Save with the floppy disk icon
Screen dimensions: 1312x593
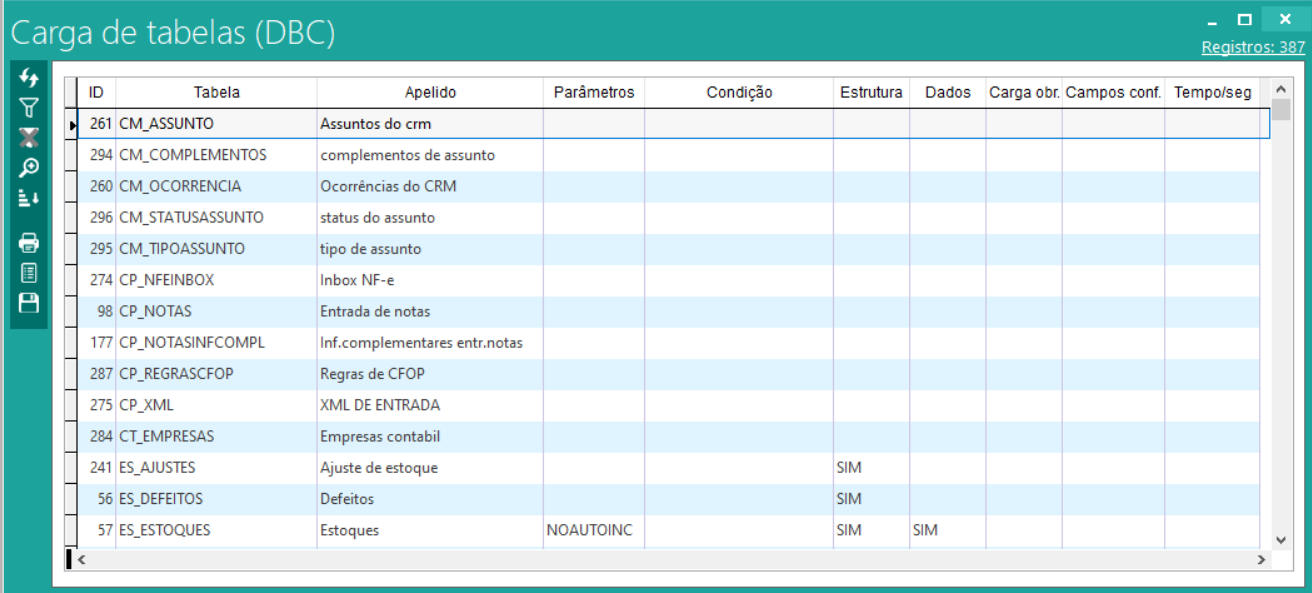coord(29,303)
